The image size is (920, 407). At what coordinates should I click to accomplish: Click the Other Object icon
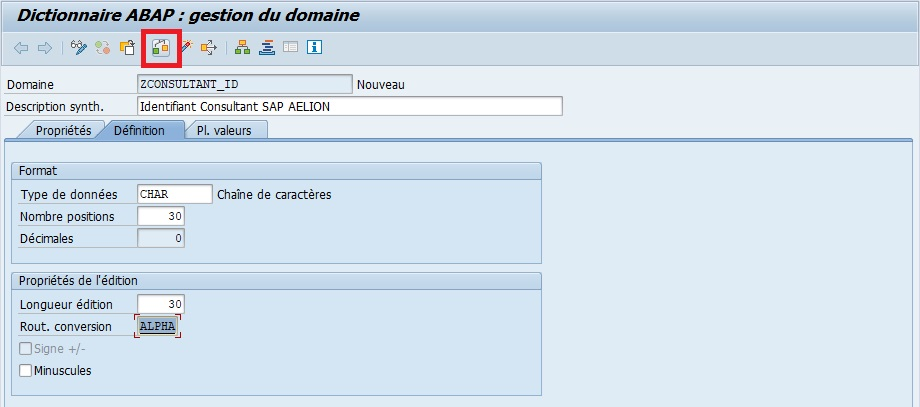click(127, 48)
